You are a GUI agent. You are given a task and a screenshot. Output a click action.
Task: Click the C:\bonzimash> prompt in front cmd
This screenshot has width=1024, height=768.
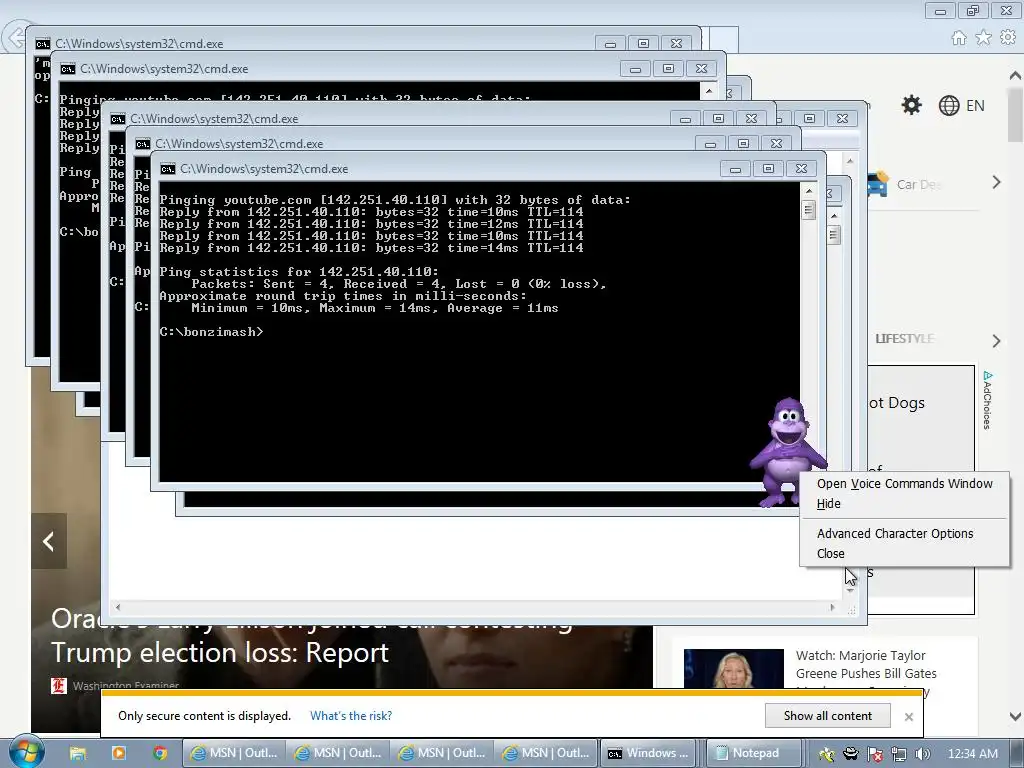(211, 332)
